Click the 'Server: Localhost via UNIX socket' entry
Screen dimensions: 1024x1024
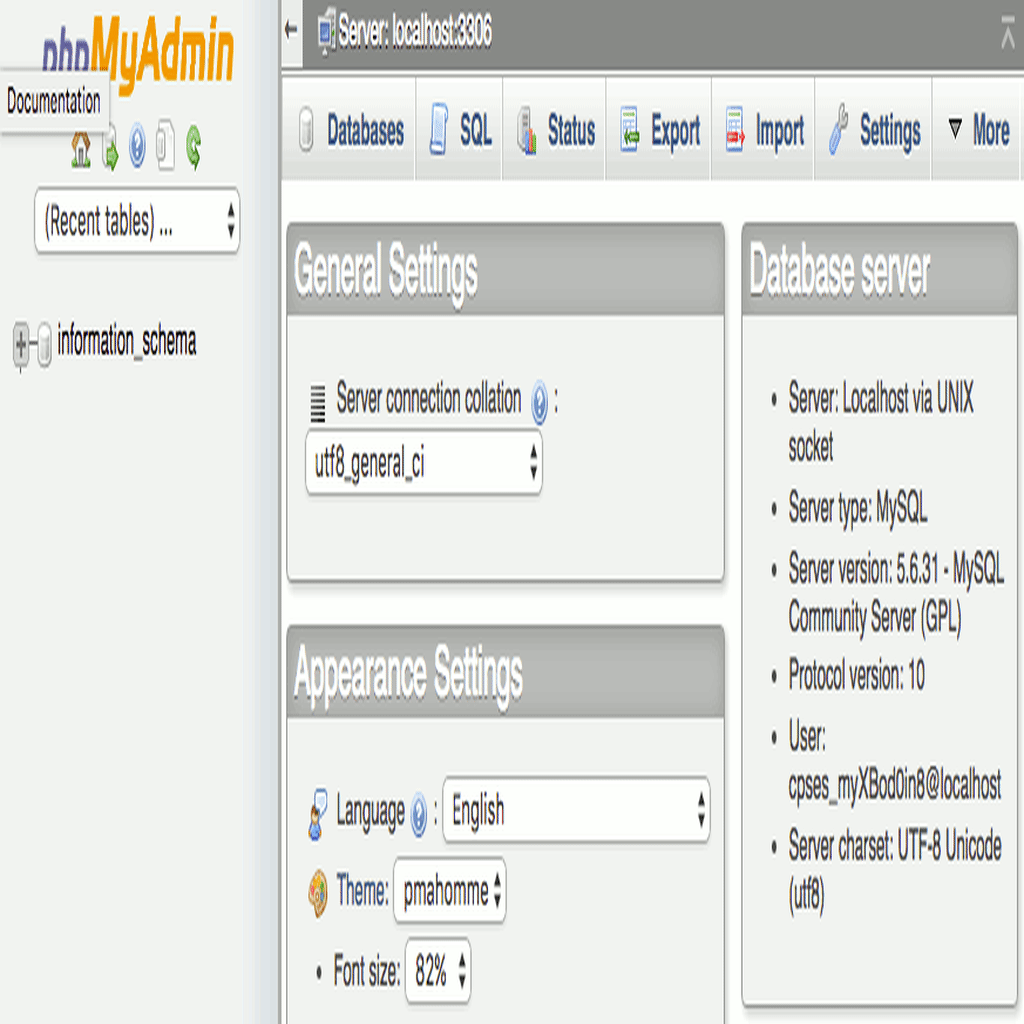881,421
